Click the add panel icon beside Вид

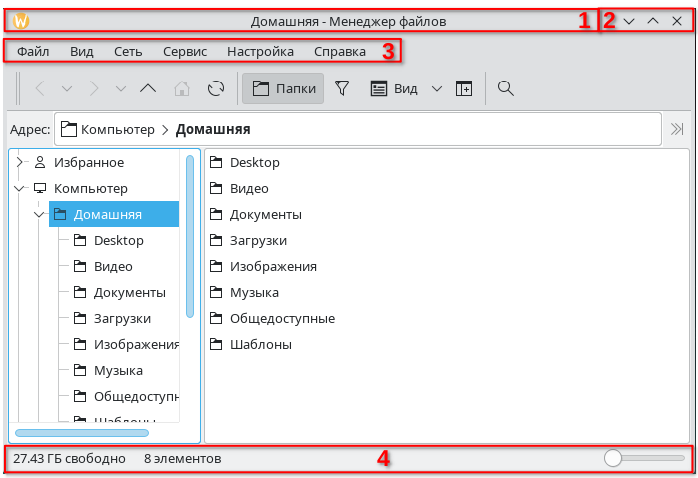pos(464,89)
